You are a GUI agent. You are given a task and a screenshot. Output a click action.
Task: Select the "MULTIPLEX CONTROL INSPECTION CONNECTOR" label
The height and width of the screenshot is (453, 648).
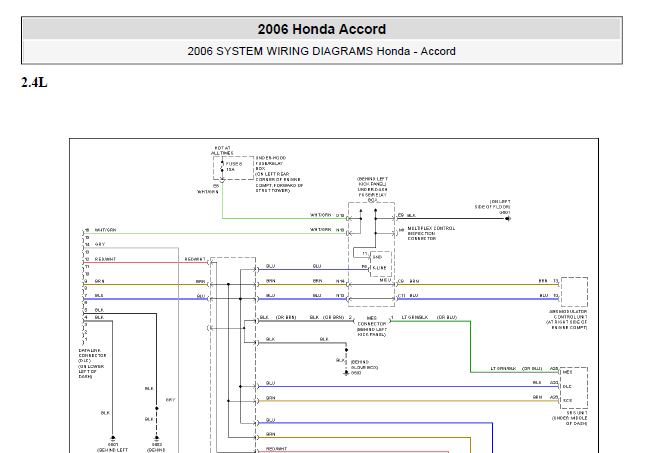coord(431,233)
